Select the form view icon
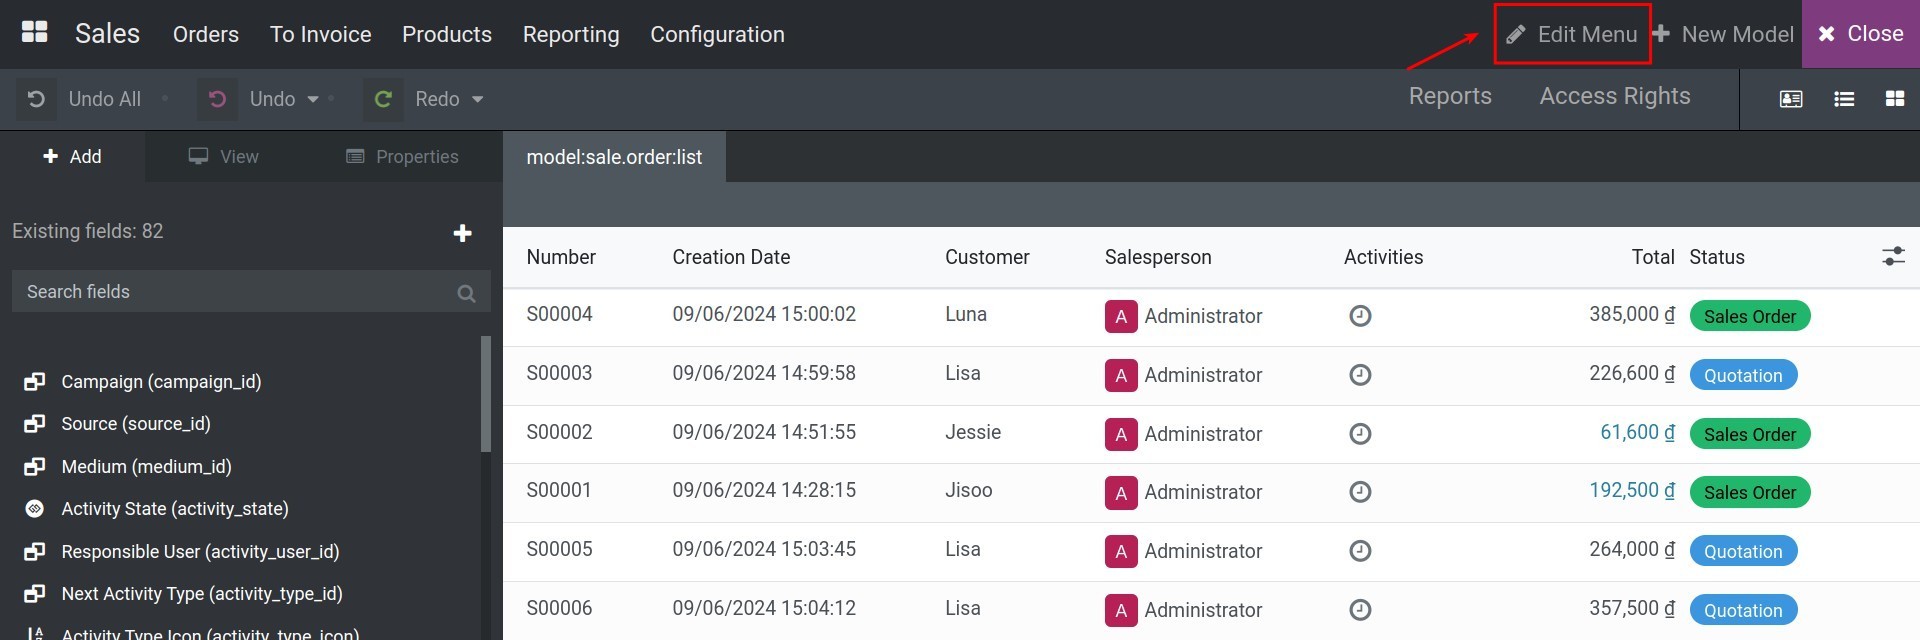Screen dimensions: 1920x640 (x=1791, y=99)
